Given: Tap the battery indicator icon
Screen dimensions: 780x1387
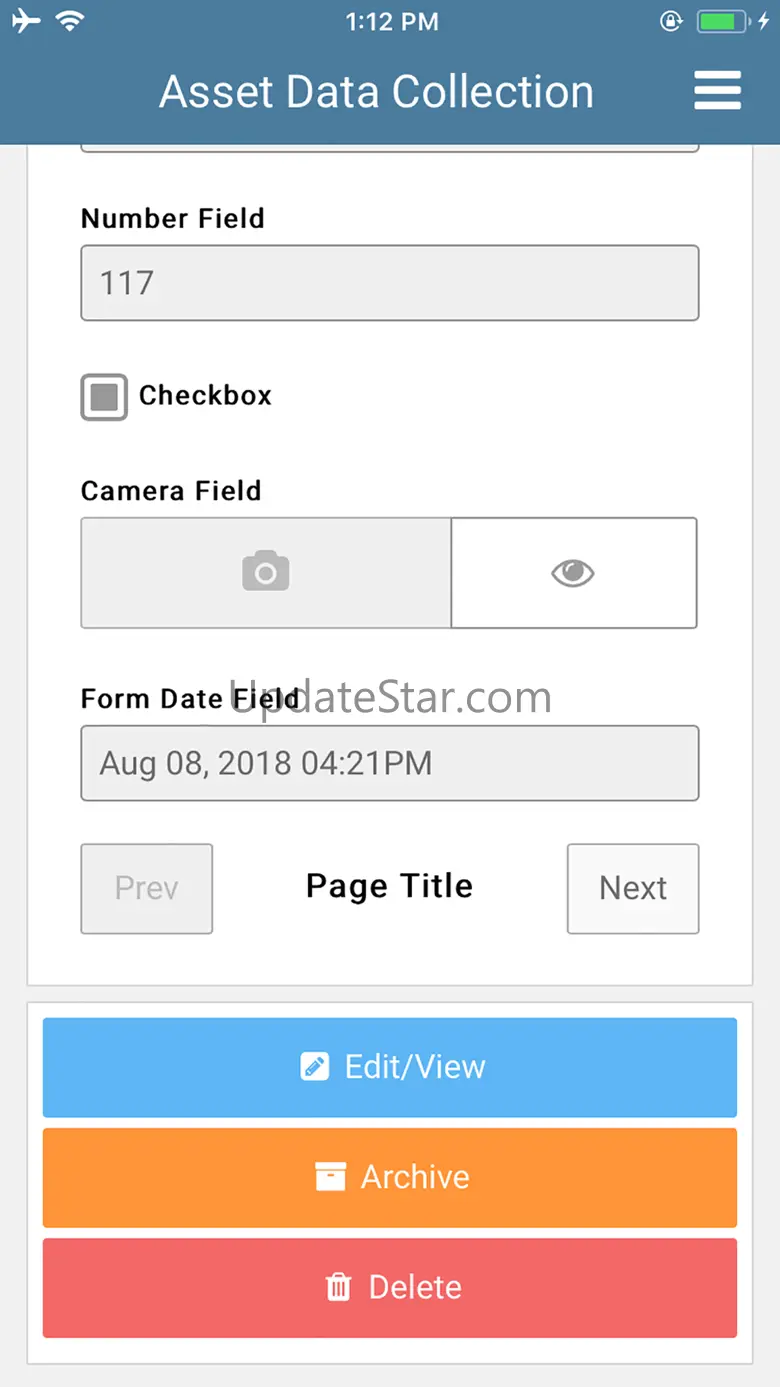Looking at the screenshot, I should (x=720, y=22).
